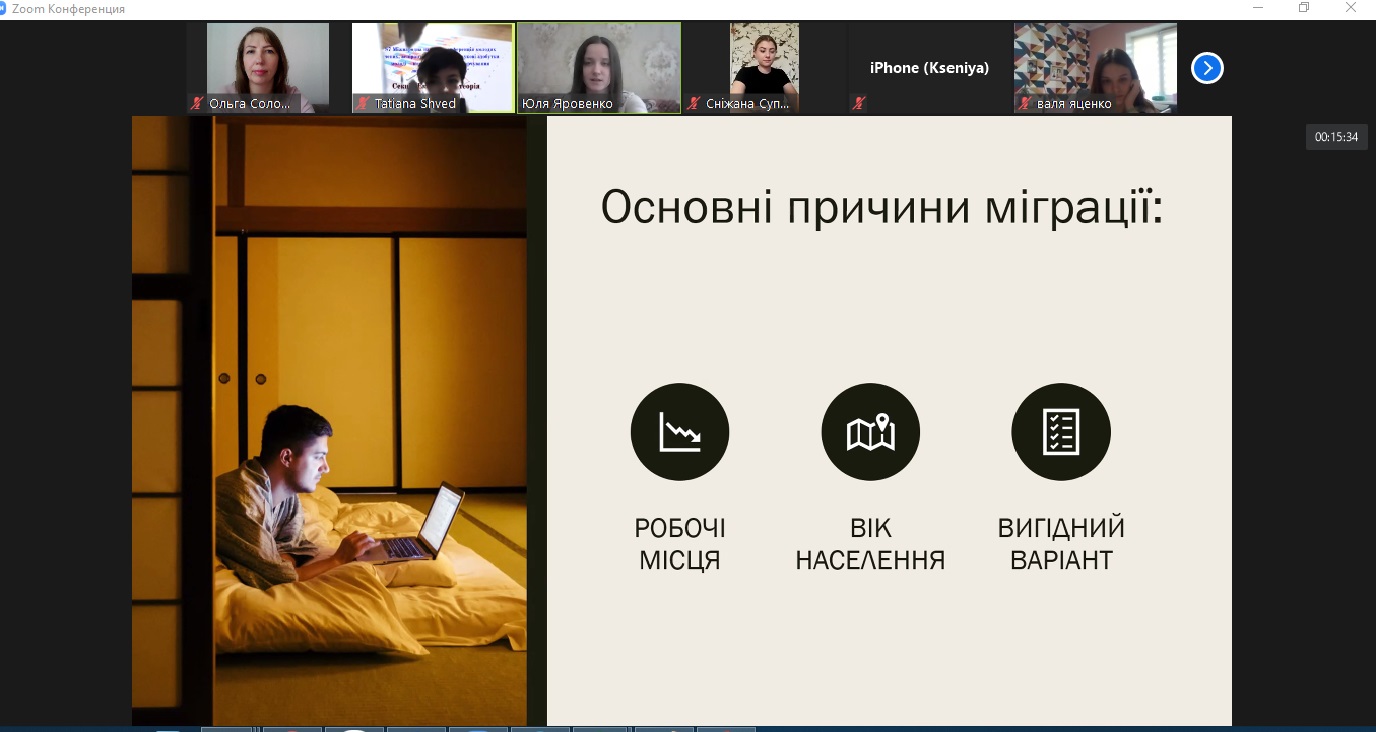1376x732 pixels.
Task: Click the checklist icon above ВИГІДНИЙ ВАРІАНТ
Action: click(1061, 432)
